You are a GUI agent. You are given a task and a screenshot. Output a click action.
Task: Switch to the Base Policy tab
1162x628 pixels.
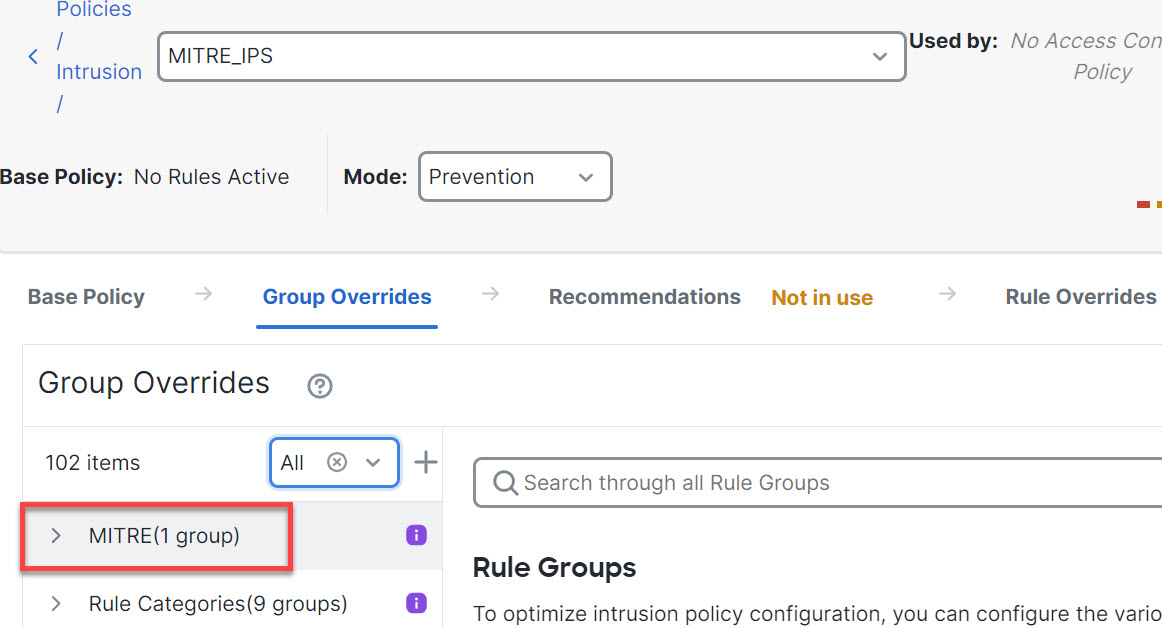[x=86, y=297]
